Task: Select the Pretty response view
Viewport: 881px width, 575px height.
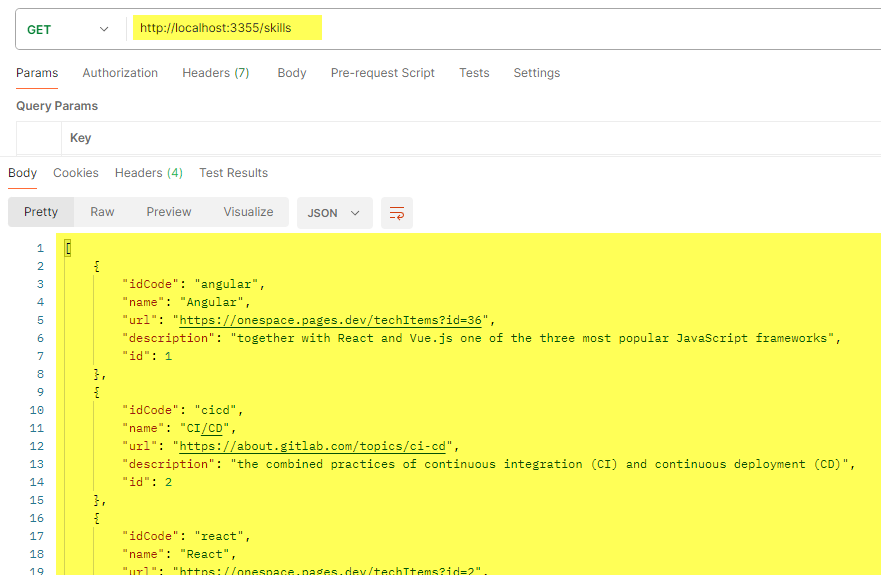Action: (x=41, y=212)
